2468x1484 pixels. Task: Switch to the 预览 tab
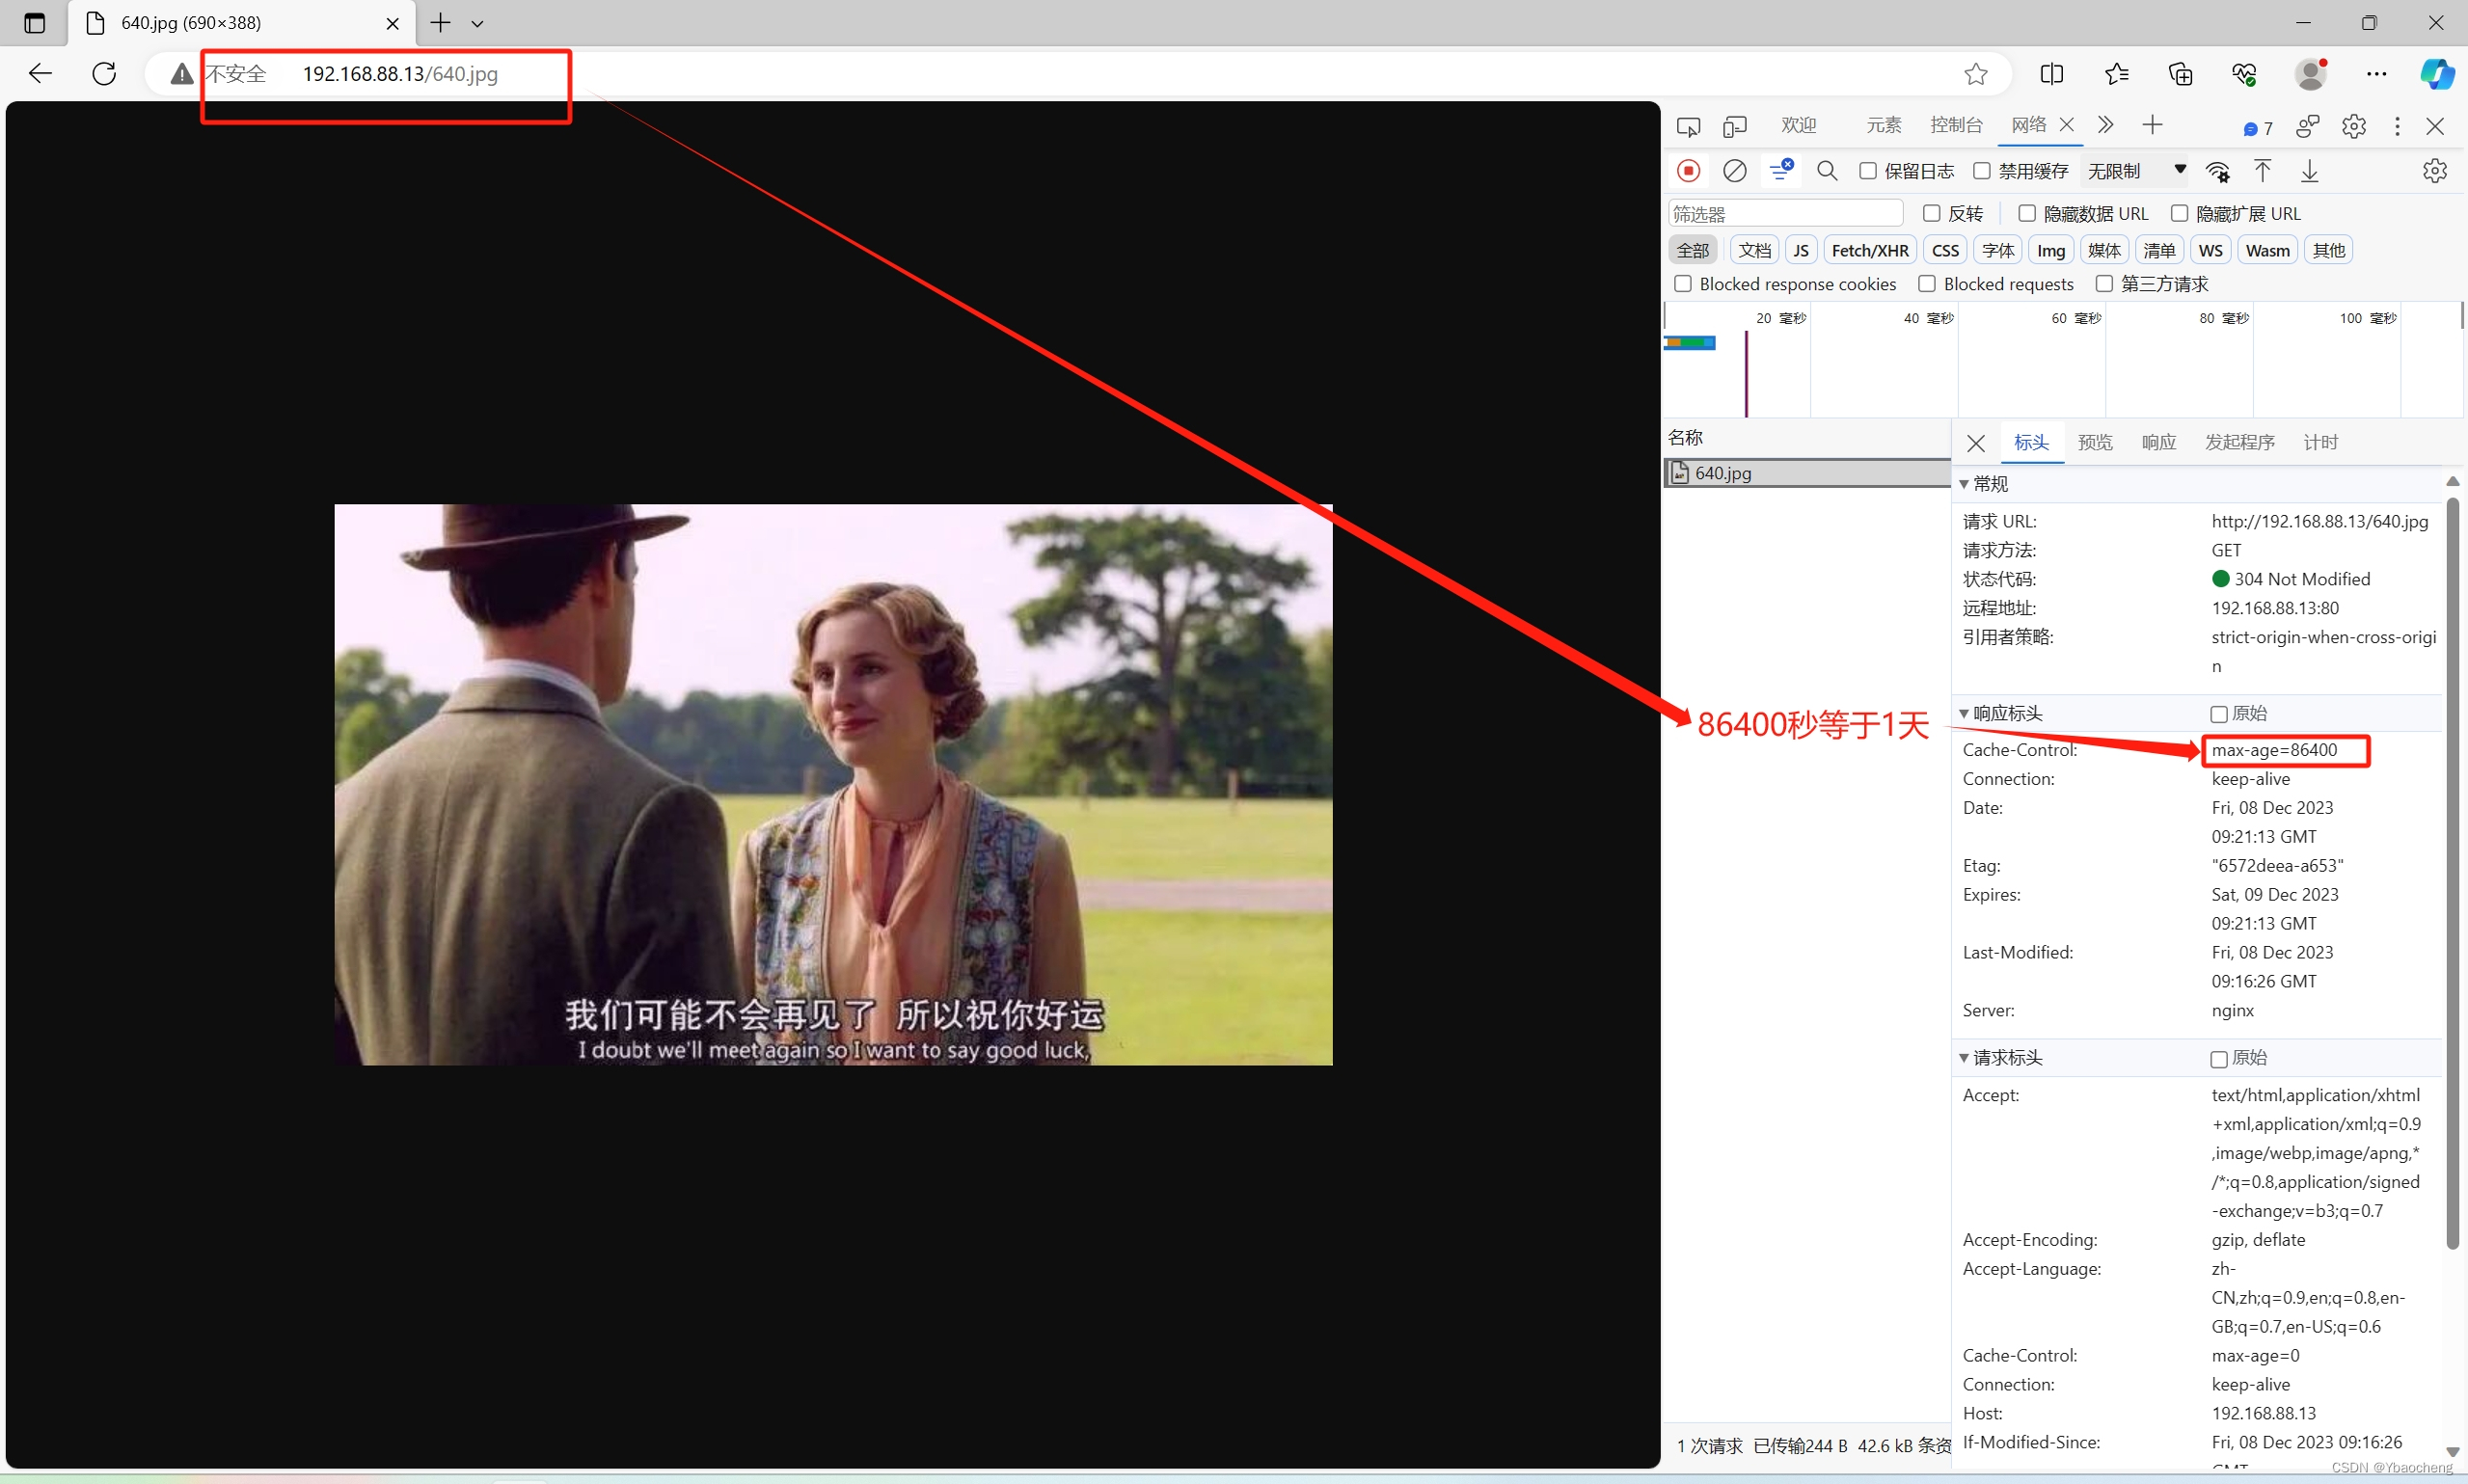coord(2095,442)
